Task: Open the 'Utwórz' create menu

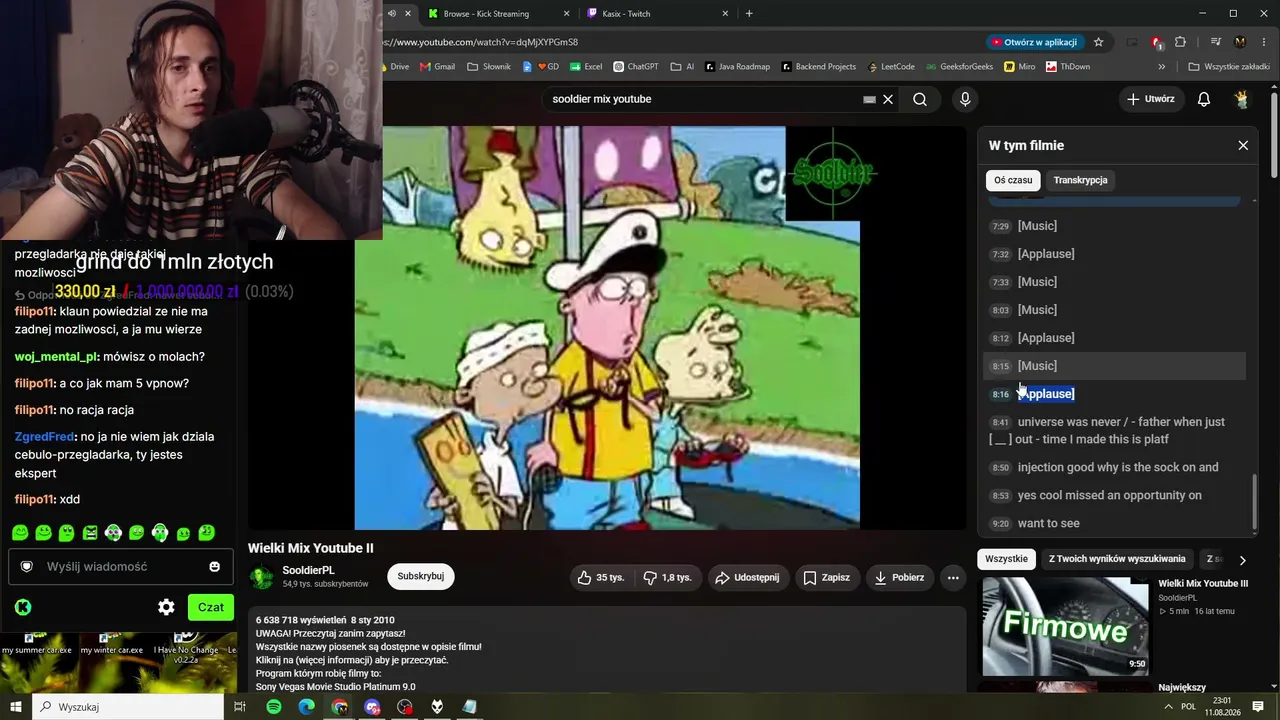Action: (x=1150, y=99)
